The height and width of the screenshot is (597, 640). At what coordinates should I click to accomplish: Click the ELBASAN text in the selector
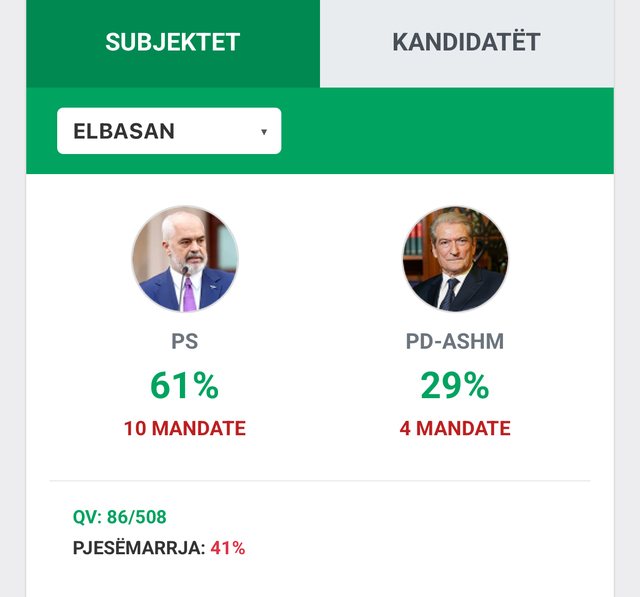[x=124, y=131]
